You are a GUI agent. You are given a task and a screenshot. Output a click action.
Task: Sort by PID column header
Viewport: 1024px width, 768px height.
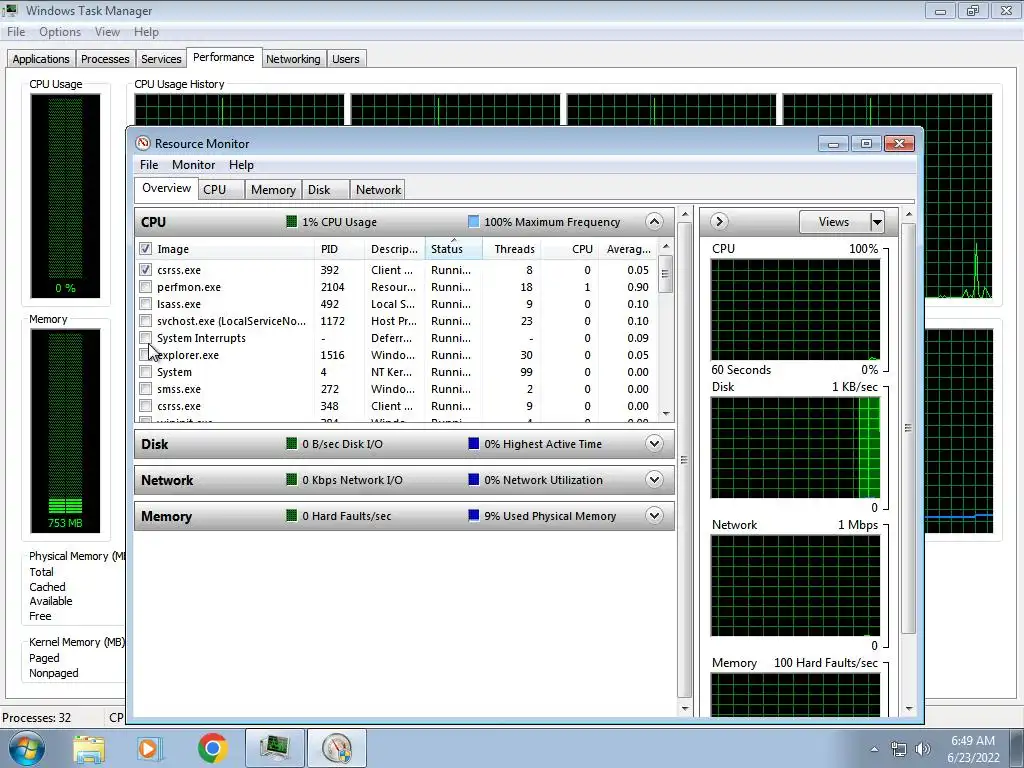point(338,249)
